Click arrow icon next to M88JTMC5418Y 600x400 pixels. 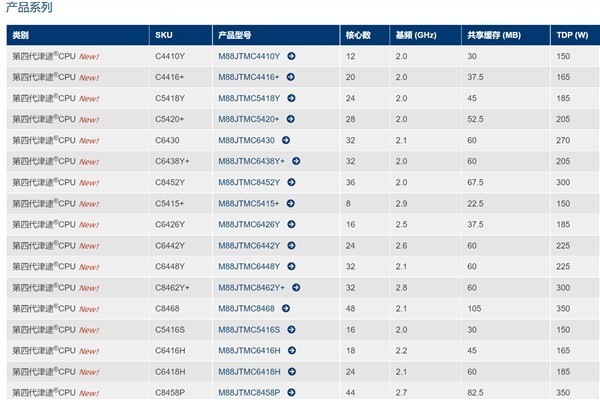coord(291,98)
